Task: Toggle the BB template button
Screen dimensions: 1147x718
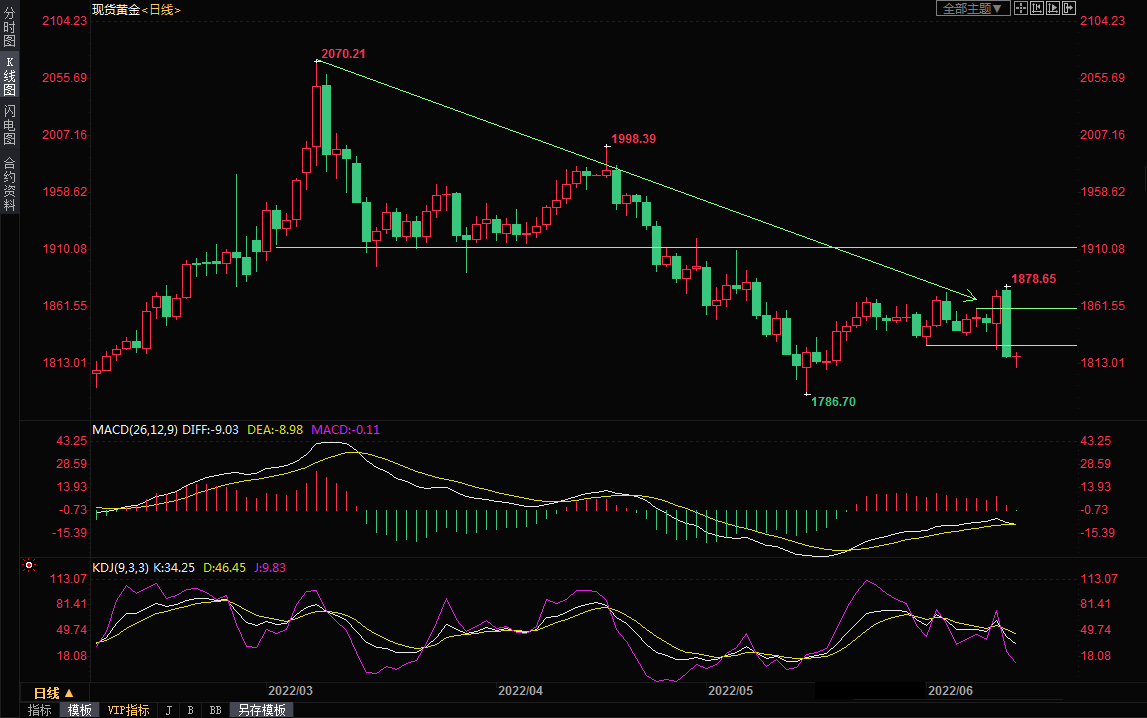Action: (215, 710)
